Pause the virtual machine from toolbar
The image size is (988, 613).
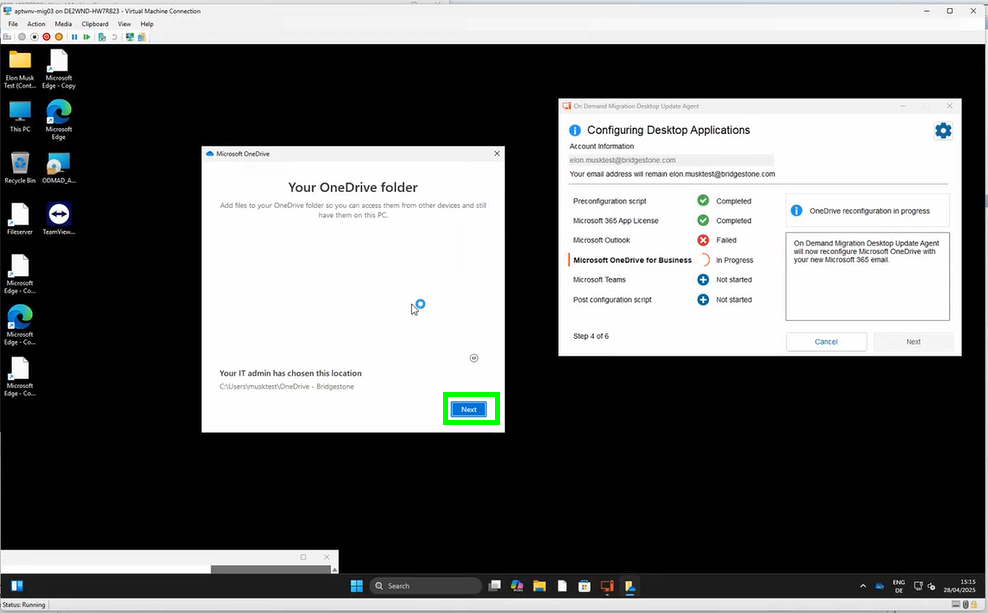click(x=74, y=37)
